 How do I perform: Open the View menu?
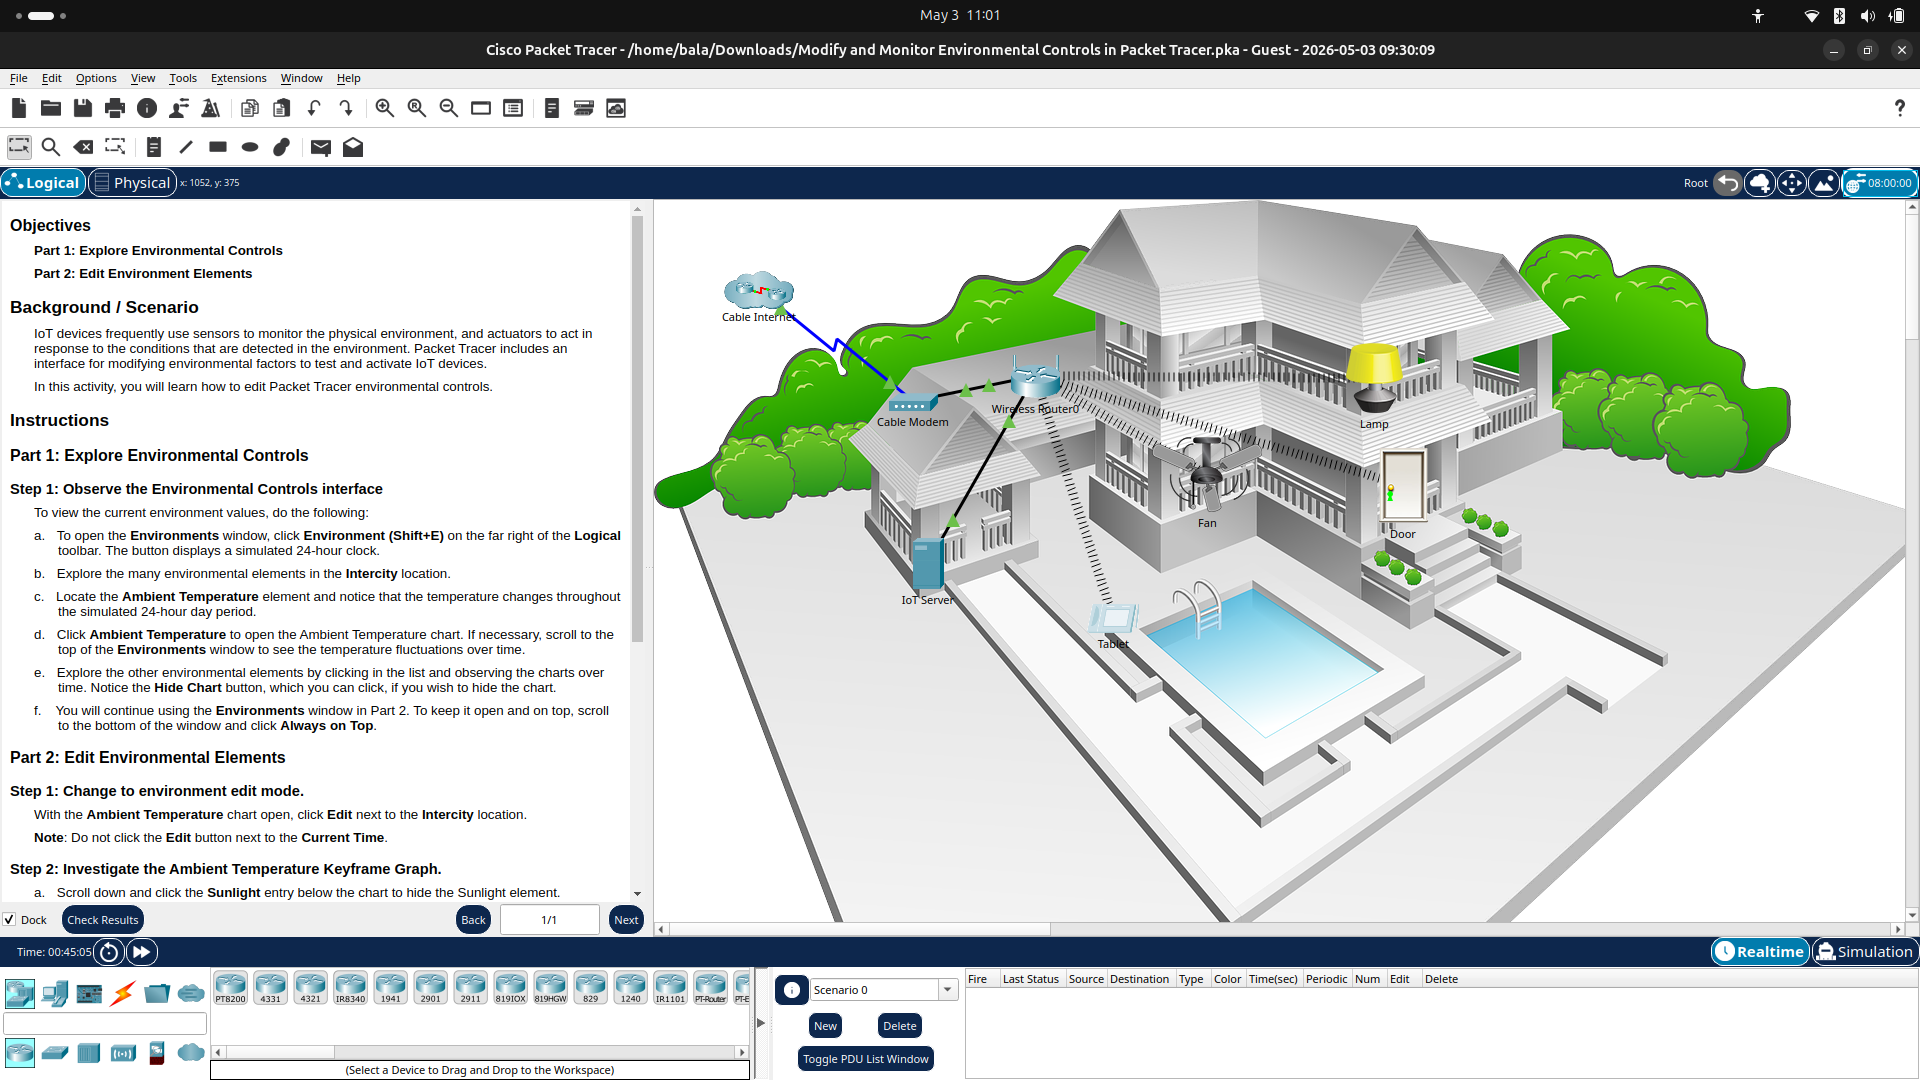pyautogui.click(x=143, y=78)
